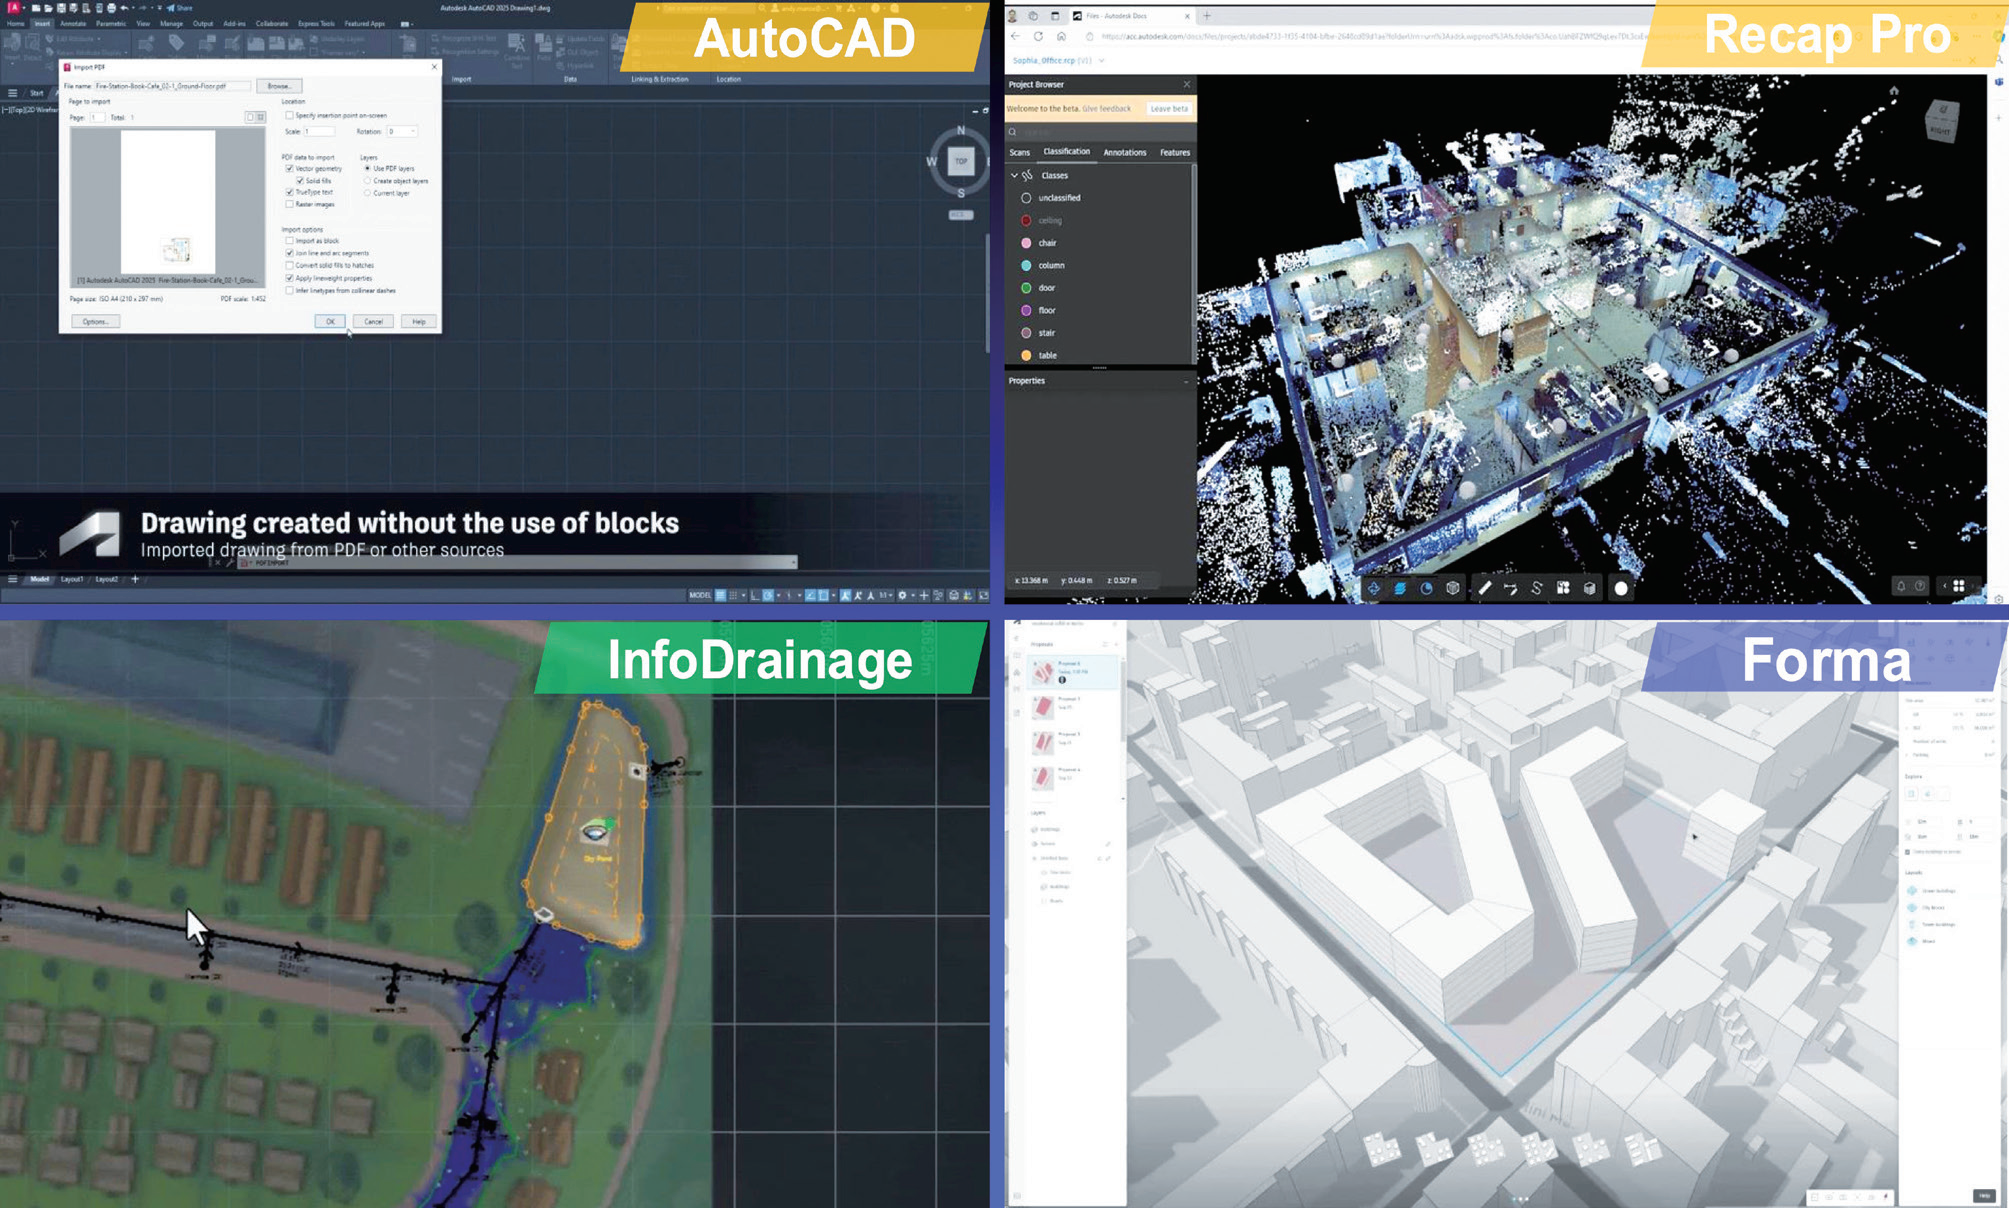Switch to the Classification tab
The image size is (2009, 1208).
[1066, 152]
